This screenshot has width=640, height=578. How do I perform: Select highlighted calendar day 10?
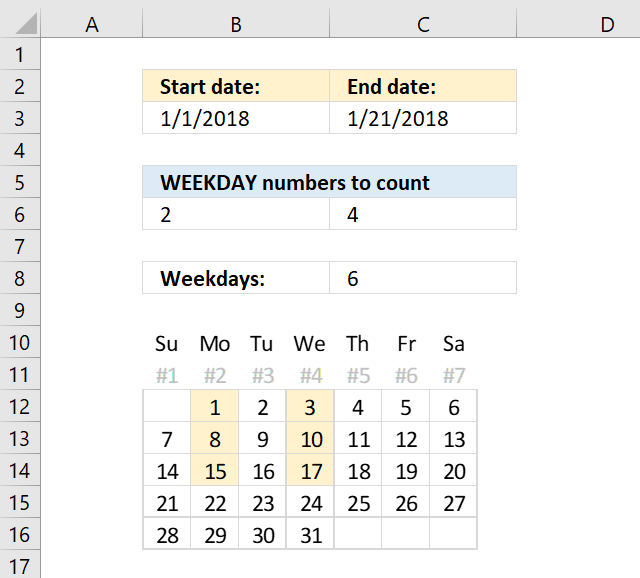tap(310, 439)
